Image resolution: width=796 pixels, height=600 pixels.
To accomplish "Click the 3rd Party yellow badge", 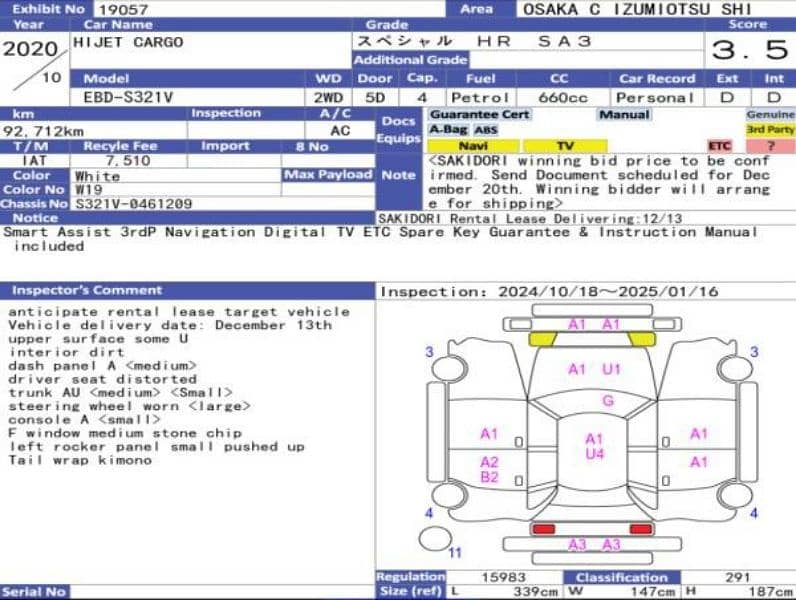I will (770, 130).
